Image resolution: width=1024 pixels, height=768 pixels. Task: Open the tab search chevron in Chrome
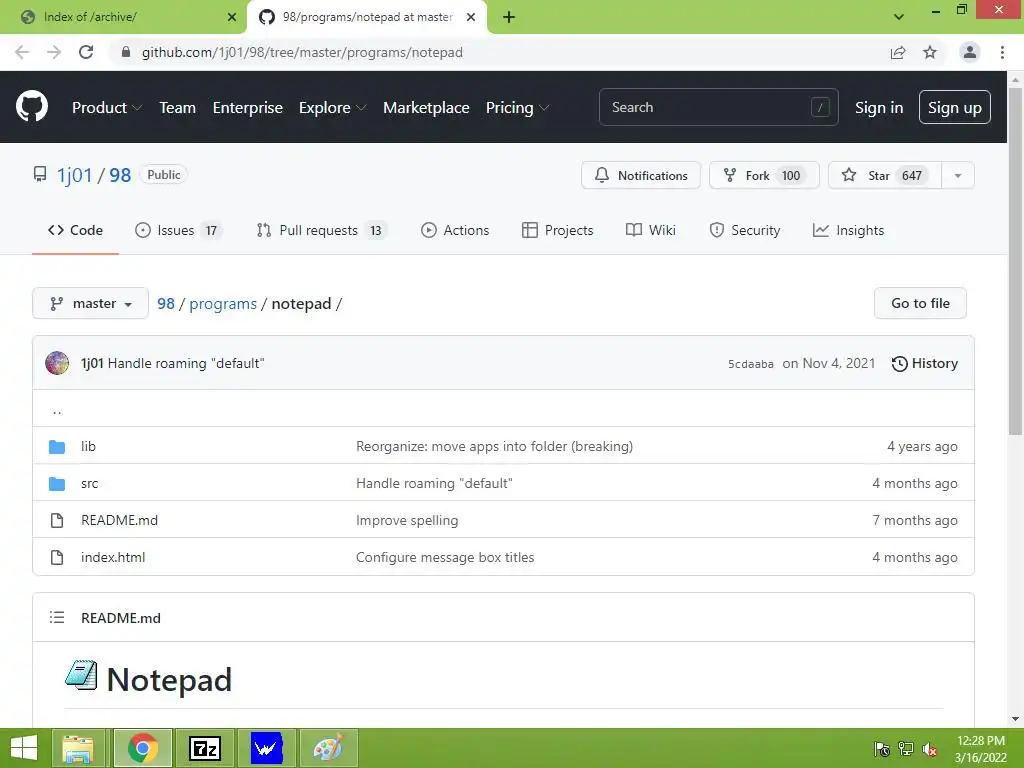click(899, 17)
